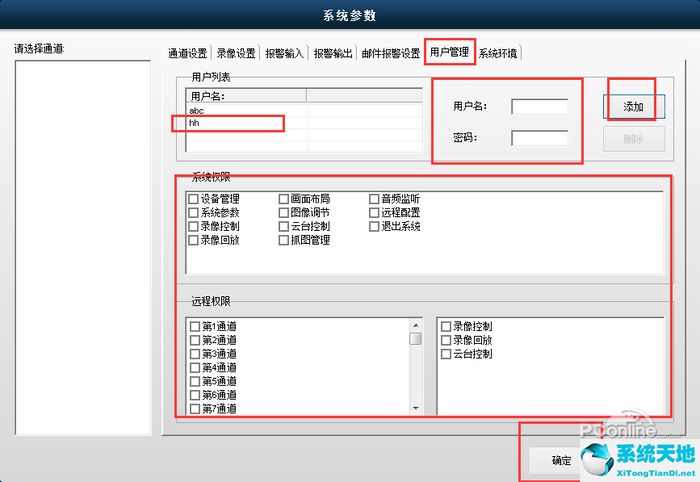Tick the 第1通道 checkbox

[195, 326]
